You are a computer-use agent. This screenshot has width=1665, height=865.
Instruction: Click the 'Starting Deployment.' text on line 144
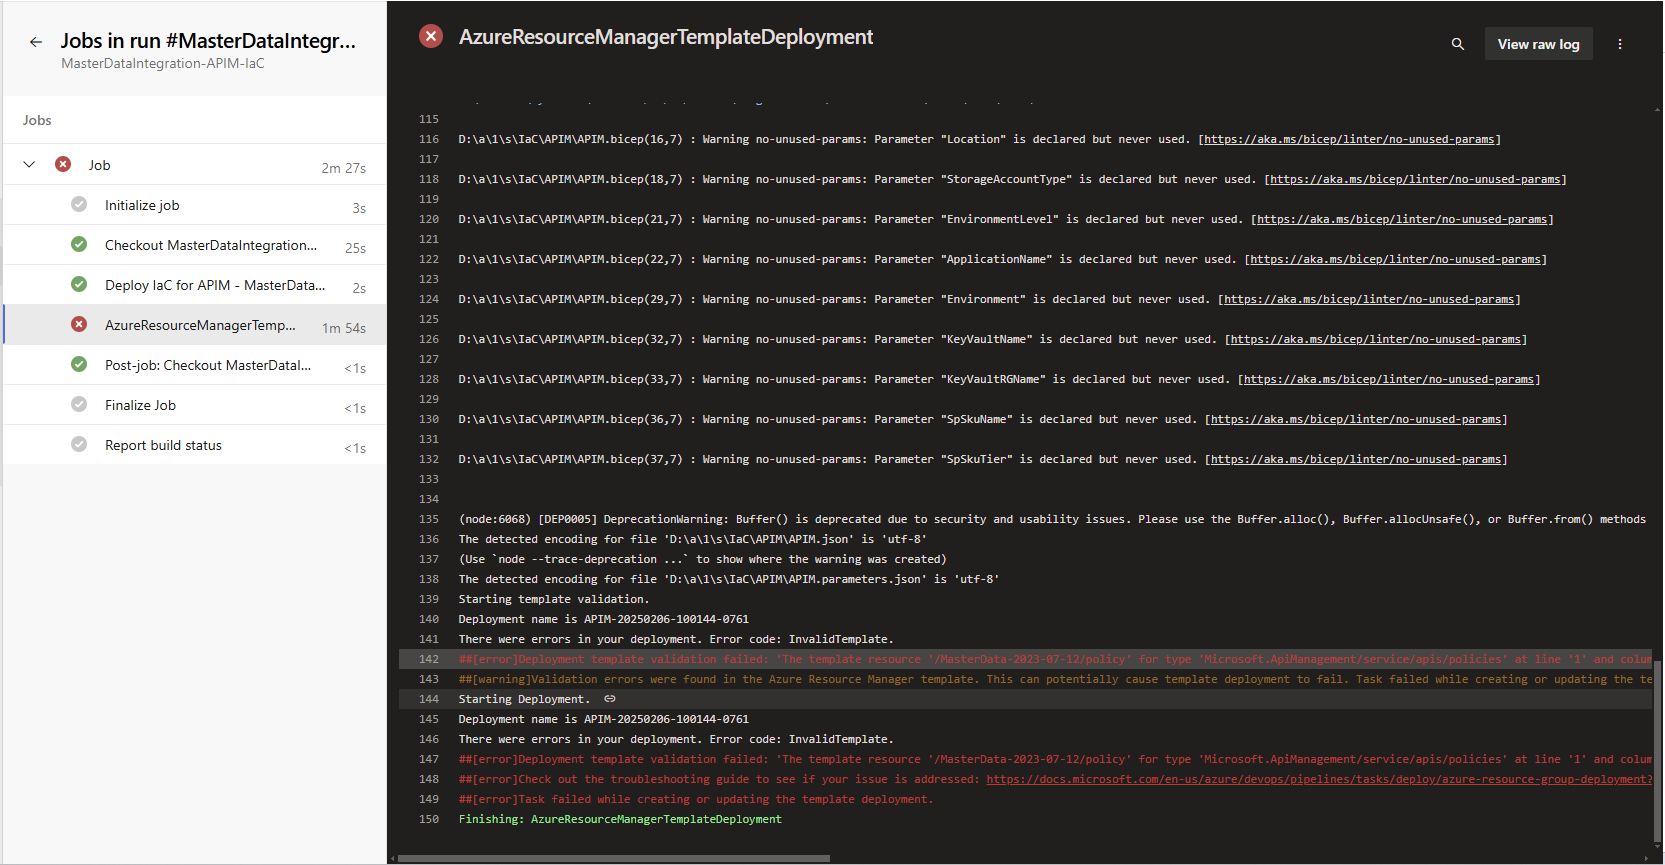(525, 699)
